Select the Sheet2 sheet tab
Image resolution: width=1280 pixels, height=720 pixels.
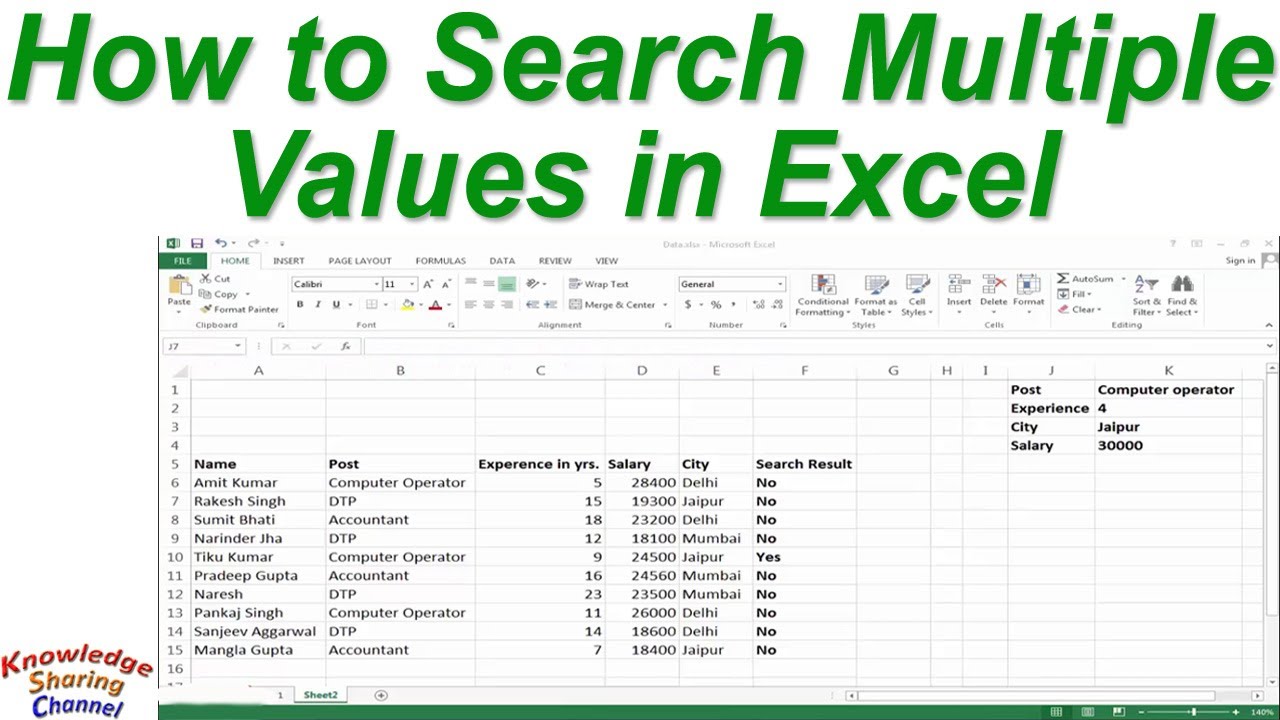pyautogui.click(x=321, y=694)
